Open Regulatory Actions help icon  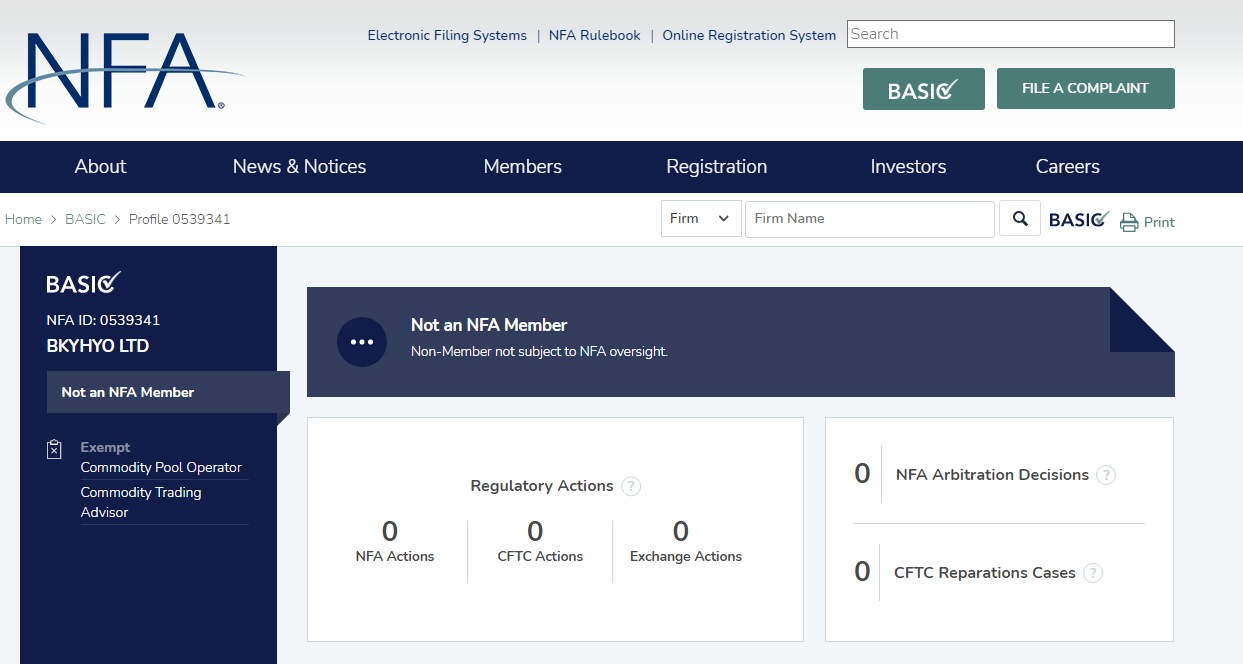click(631, 486)
